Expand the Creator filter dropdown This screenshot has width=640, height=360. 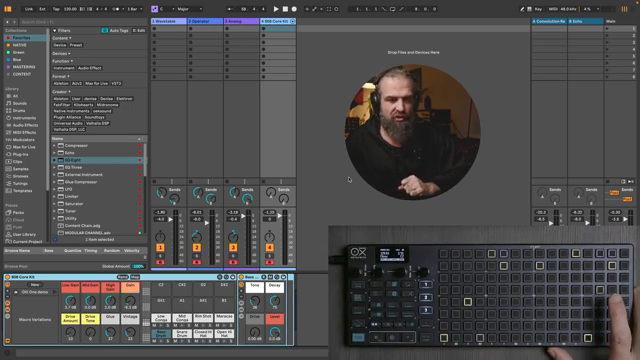61,92
